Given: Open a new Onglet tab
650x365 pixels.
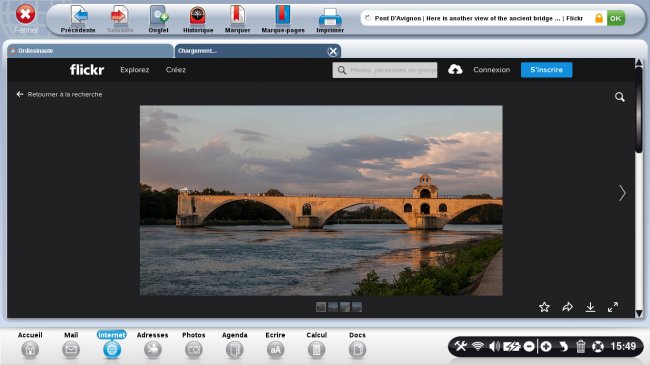Looking at the screenshot, I should tap(159, 16).
